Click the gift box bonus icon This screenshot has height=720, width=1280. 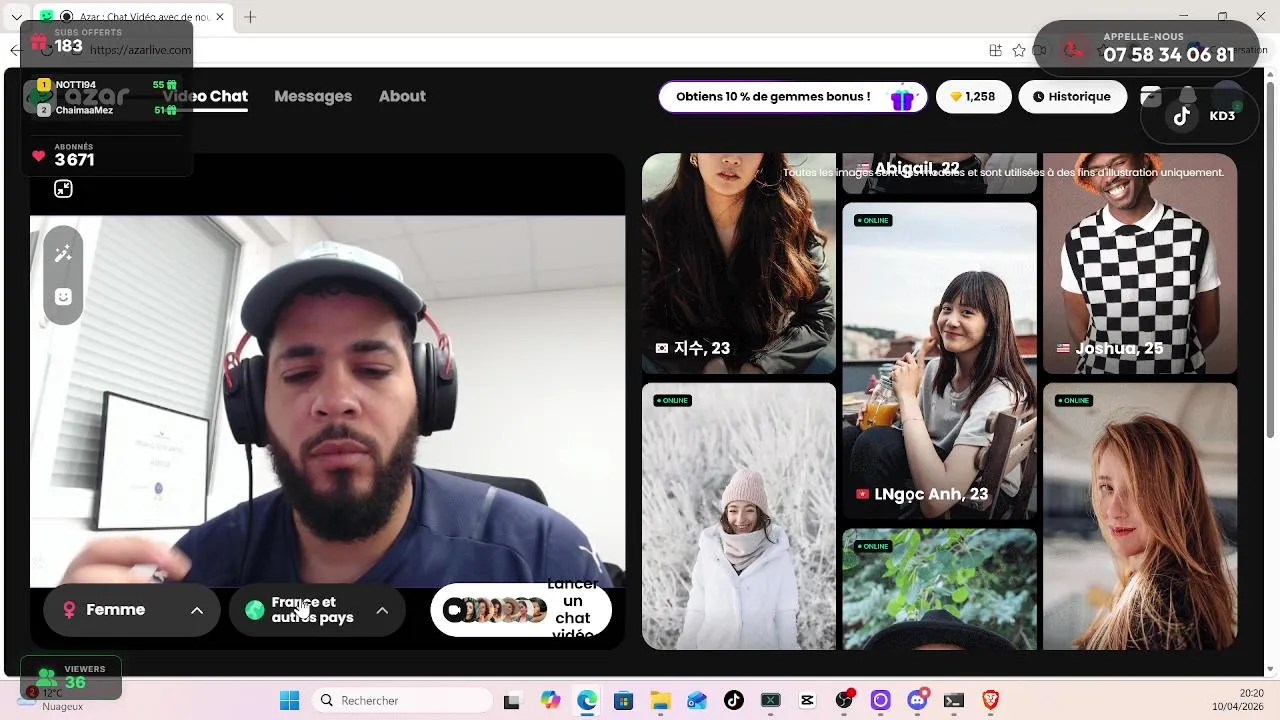902,98
